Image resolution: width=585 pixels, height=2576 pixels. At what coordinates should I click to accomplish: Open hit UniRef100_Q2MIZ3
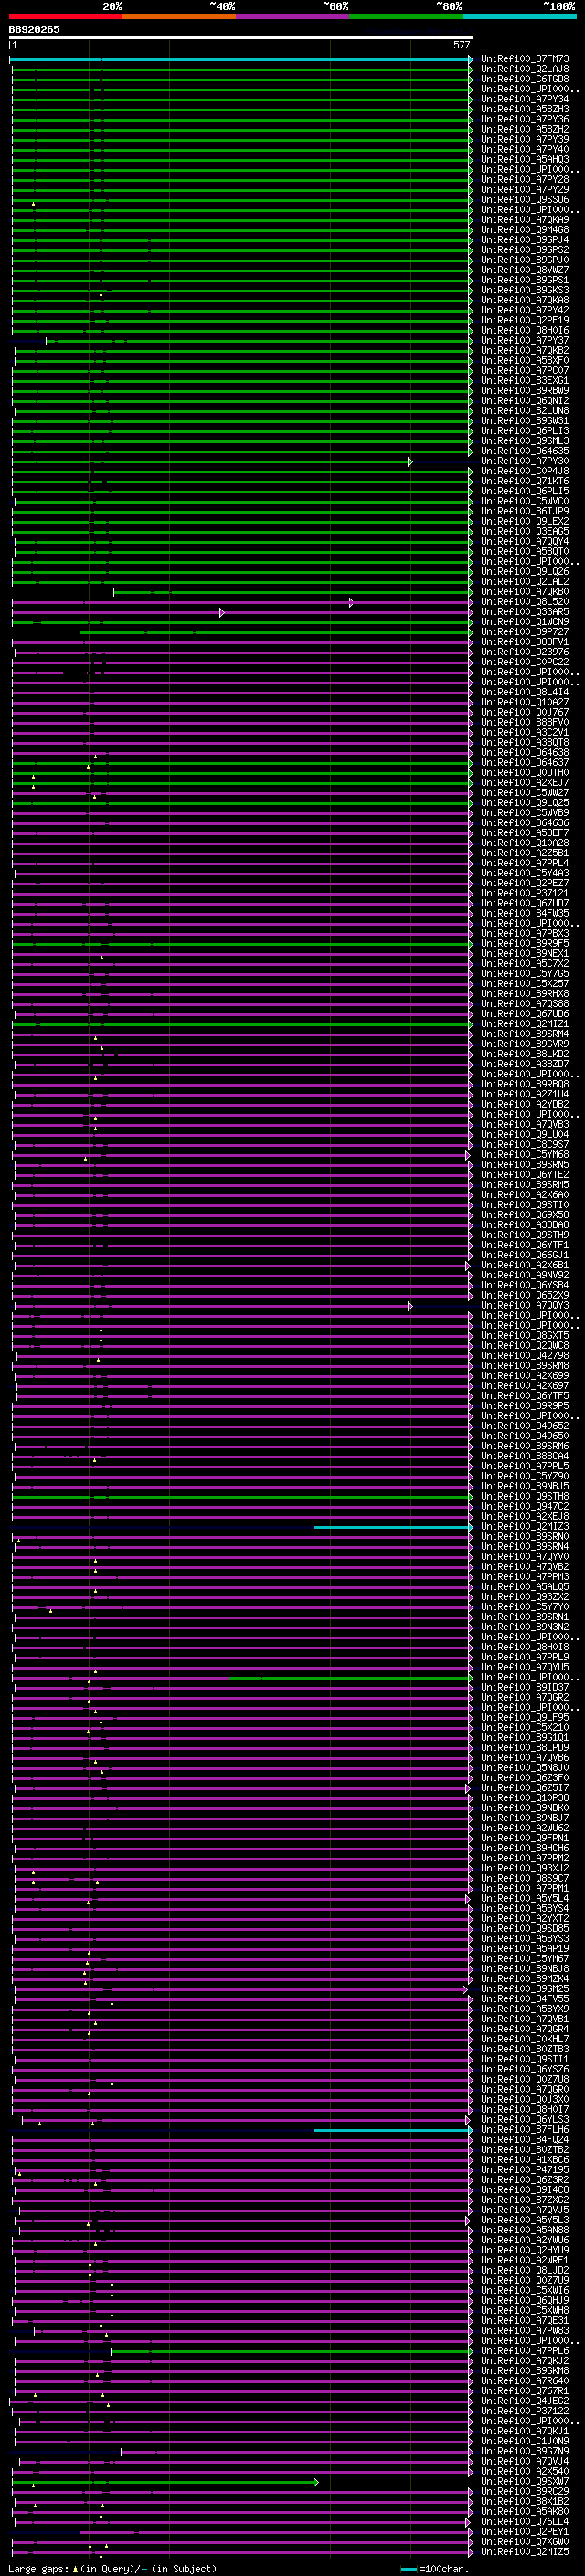pos(524,1527)
